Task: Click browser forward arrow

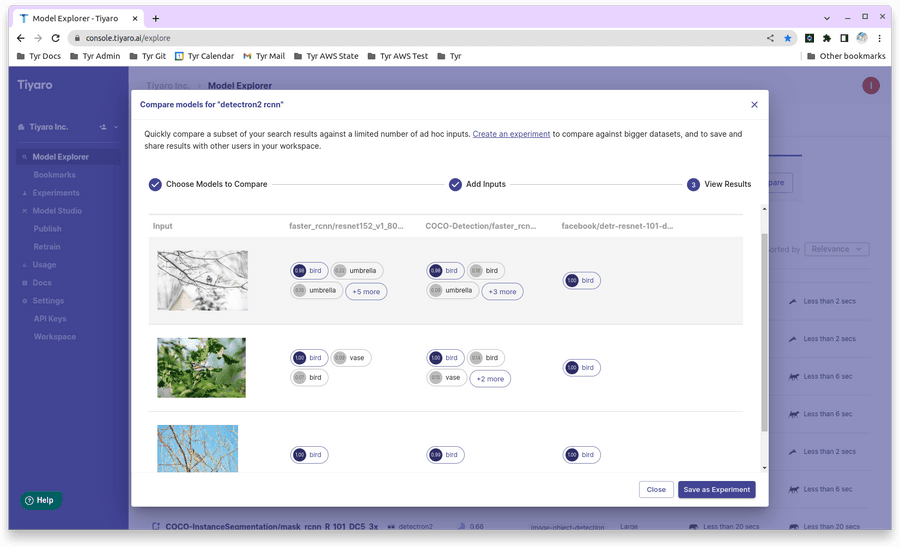Action: coord(38,38)
